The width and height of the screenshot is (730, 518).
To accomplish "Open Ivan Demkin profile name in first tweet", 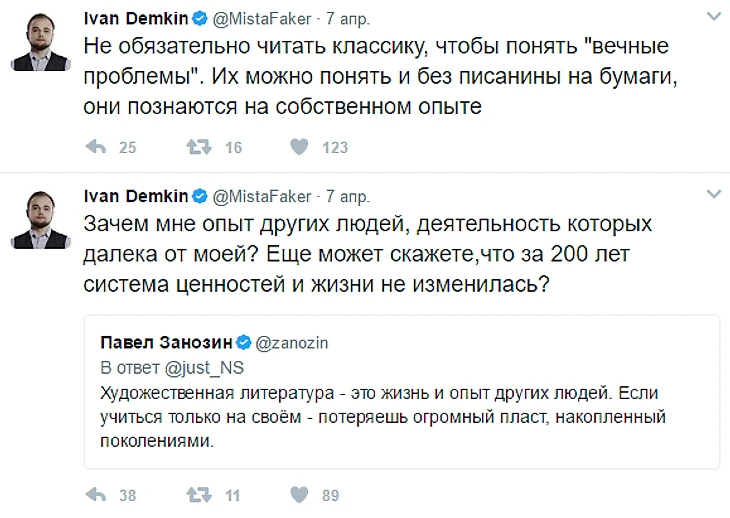I will pos(137,17).
